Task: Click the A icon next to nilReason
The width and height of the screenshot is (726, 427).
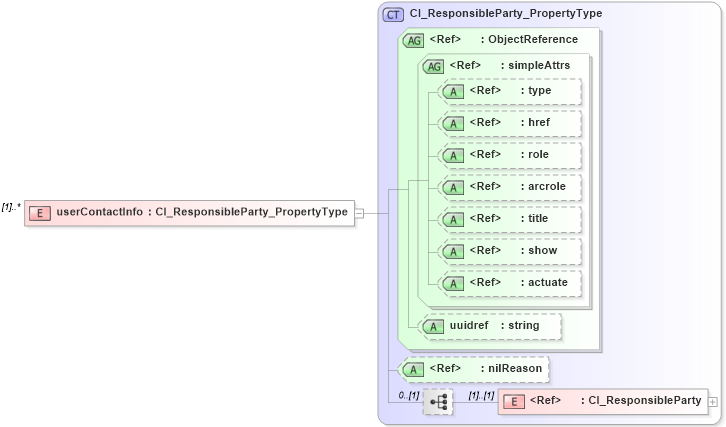Action: (x=413, y=370)
